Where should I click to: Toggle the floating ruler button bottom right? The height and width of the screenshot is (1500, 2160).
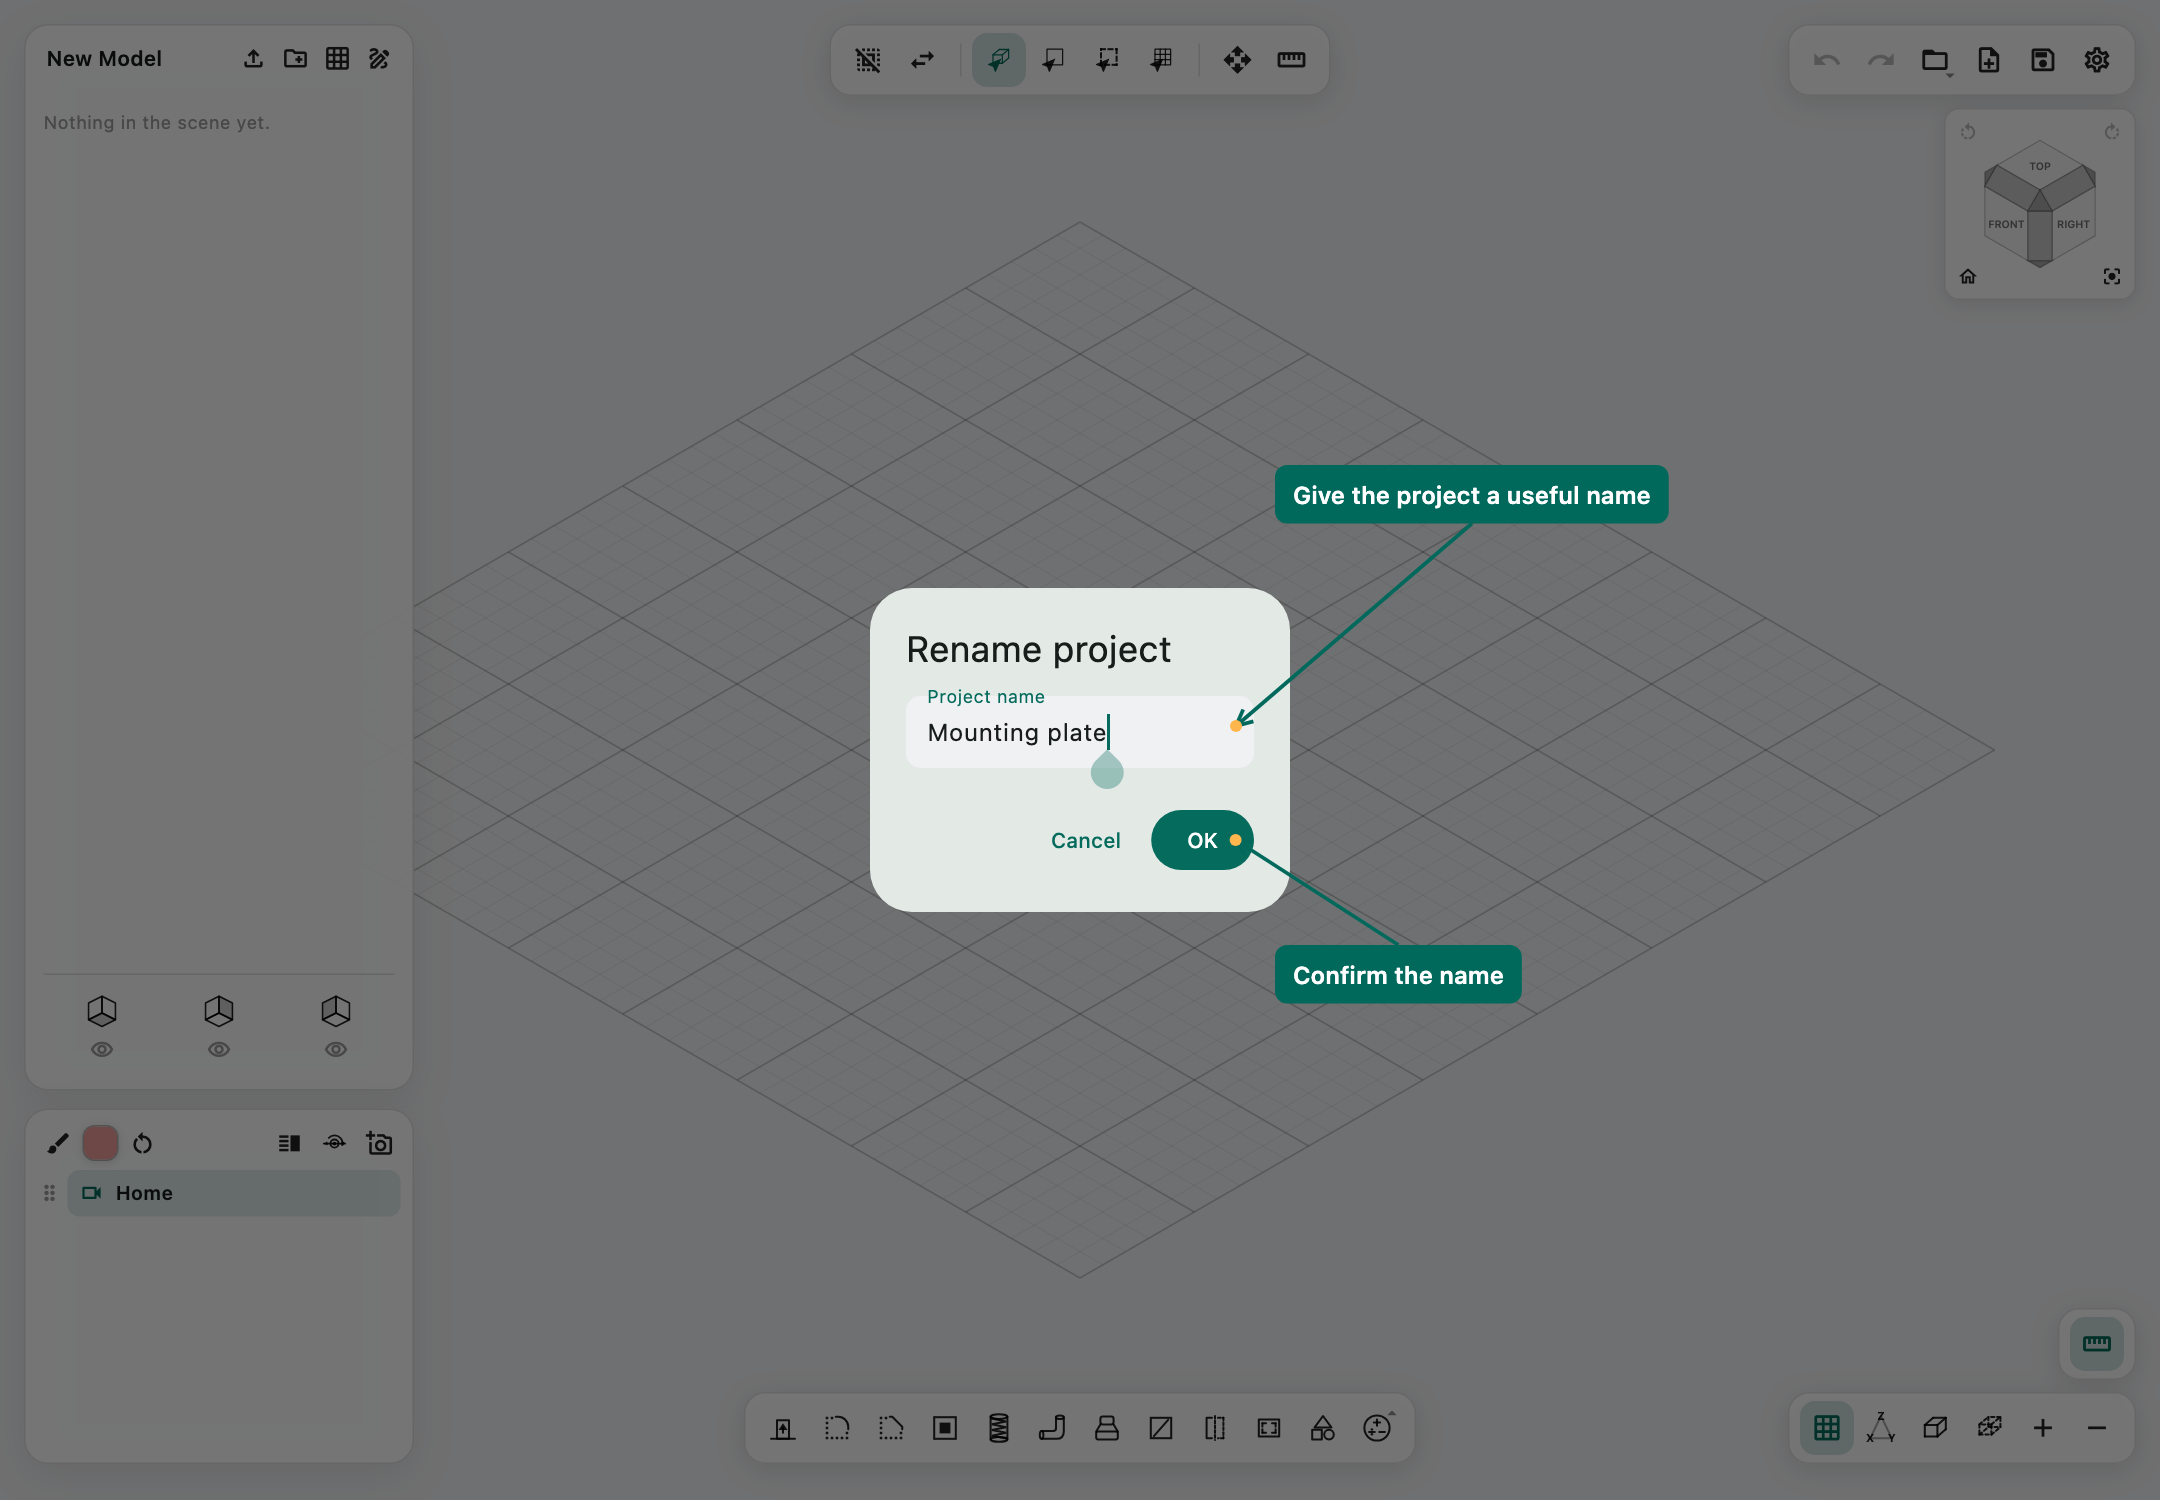click(2097, 1344)
